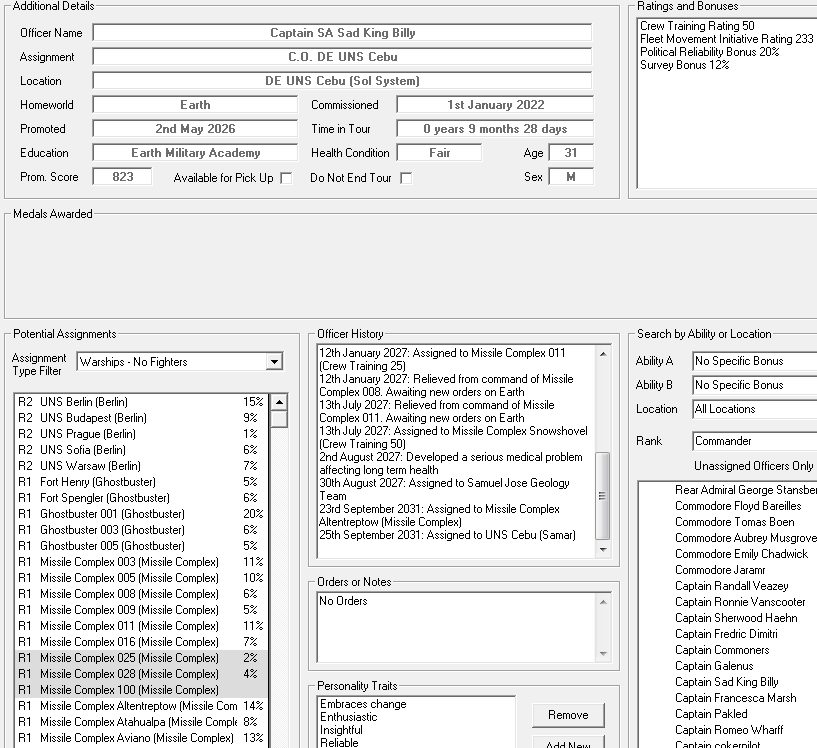Select Missile Complex Atahualpa assignment
This screenshot has width=817, height=748.
[x=141, y=722]
